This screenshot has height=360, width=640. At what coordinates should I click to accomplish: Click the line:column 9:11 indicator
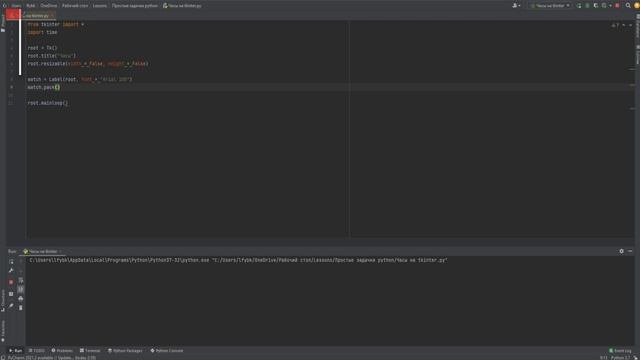pyautogui.click(x=604, y=358)
